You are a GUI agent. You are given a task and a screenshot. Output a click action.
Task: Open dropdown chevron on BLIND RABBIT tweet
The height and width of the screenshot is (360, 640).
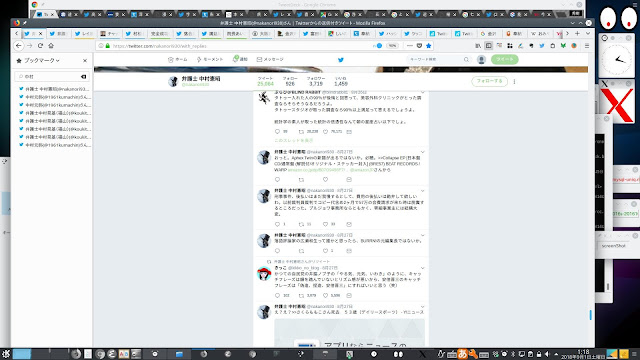(422, 92)
